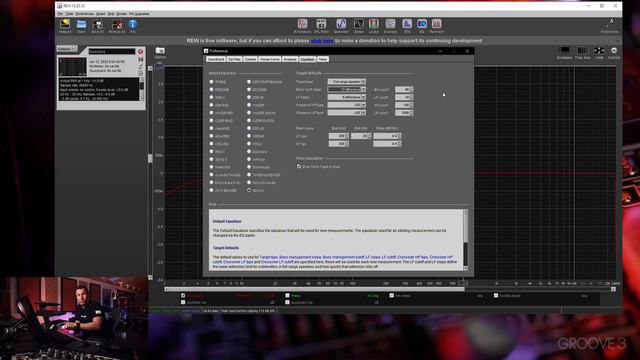Open the graph Limits icon
Viewport: 640px width, 360px height.
pos(599,51)
